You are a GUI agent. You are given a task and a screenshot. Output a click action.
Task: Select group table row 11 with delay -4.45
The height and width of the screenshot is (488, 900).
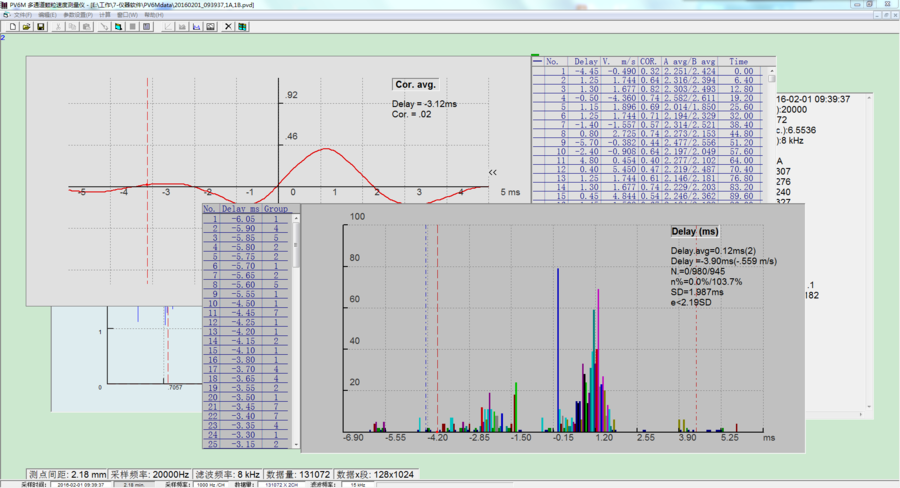pos(247,313)
